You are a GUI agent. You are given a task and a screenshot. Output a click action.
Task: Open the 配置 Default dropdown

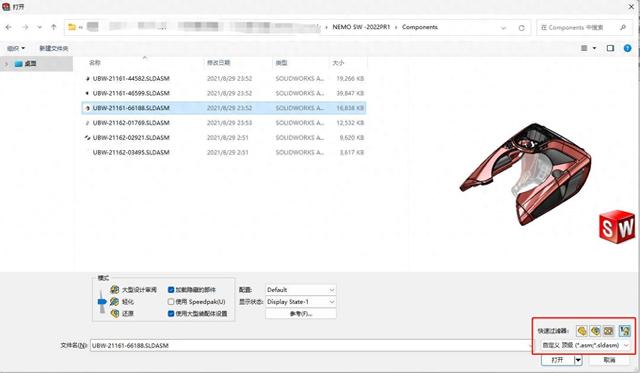301,290
